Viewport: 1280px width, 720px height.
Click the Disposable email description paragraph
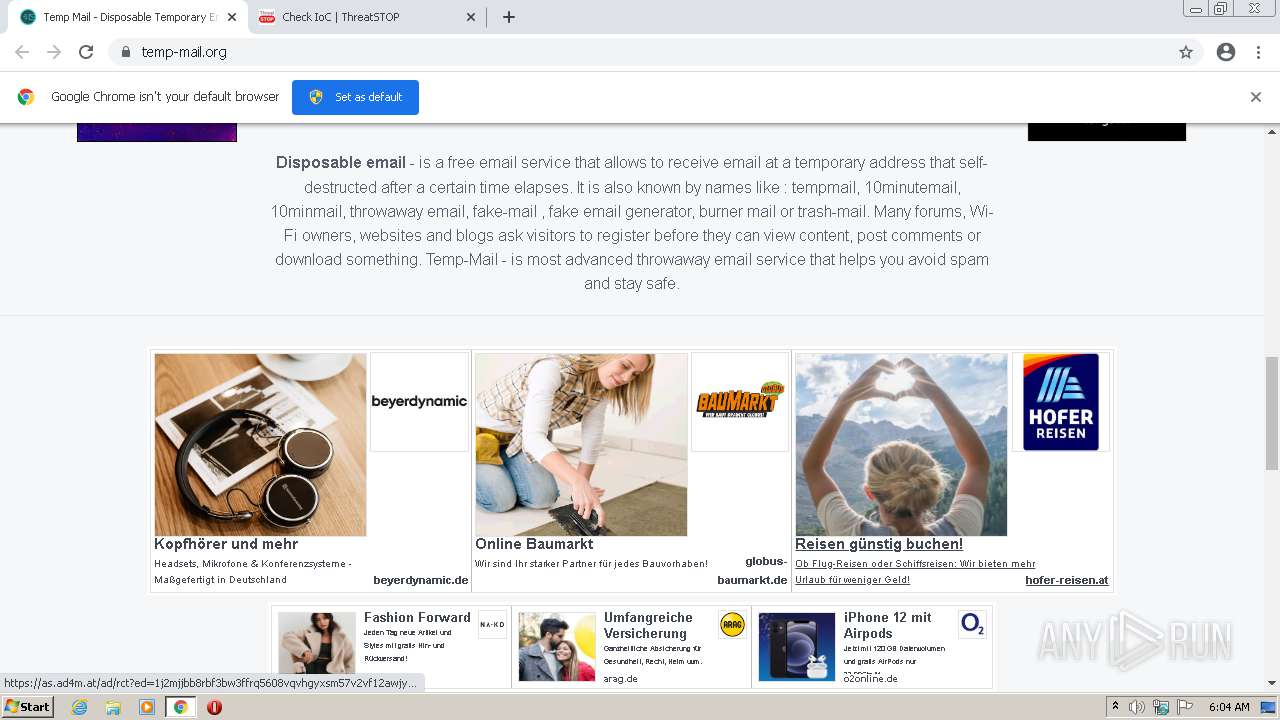(632, 223)
